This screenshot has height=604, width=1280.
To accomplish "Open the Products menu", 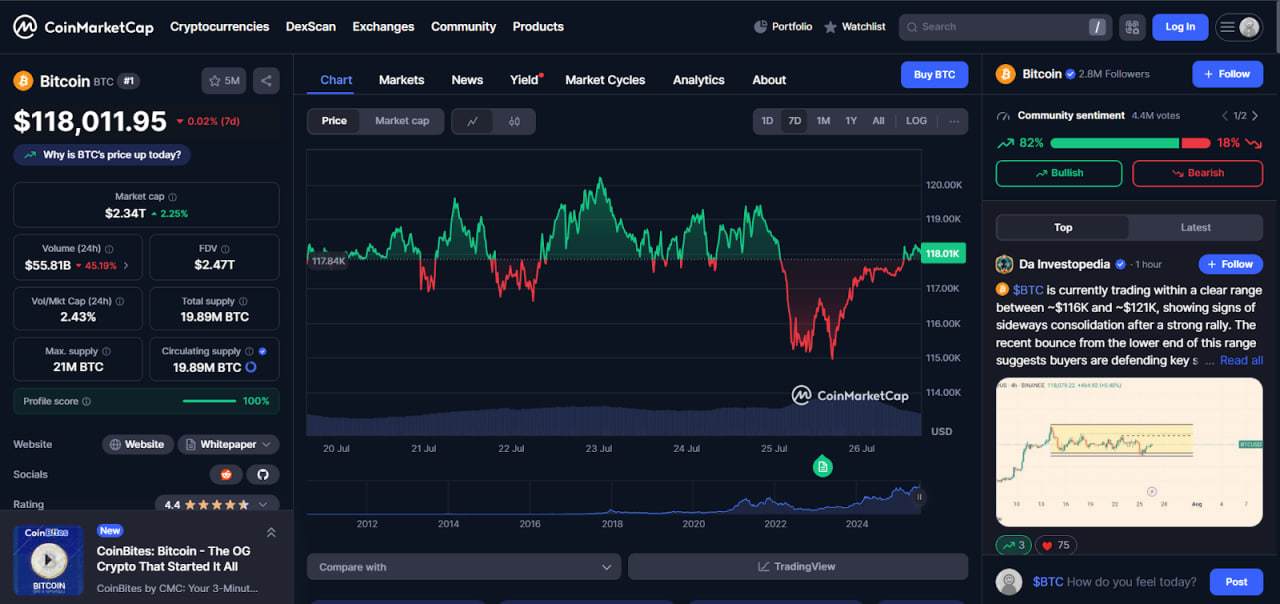I will click(538, 27).
